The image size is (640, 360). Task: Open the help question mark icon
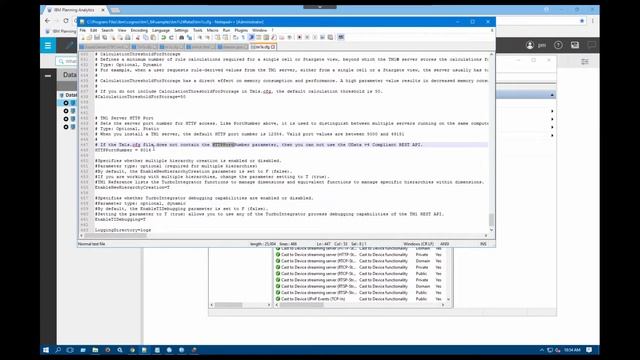[558, 45]
